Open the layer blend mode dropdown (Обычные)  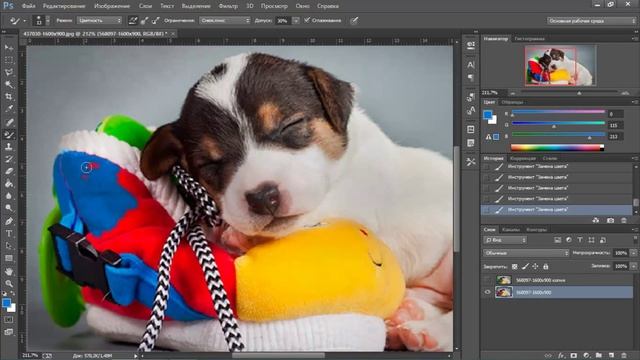point(526,253)
